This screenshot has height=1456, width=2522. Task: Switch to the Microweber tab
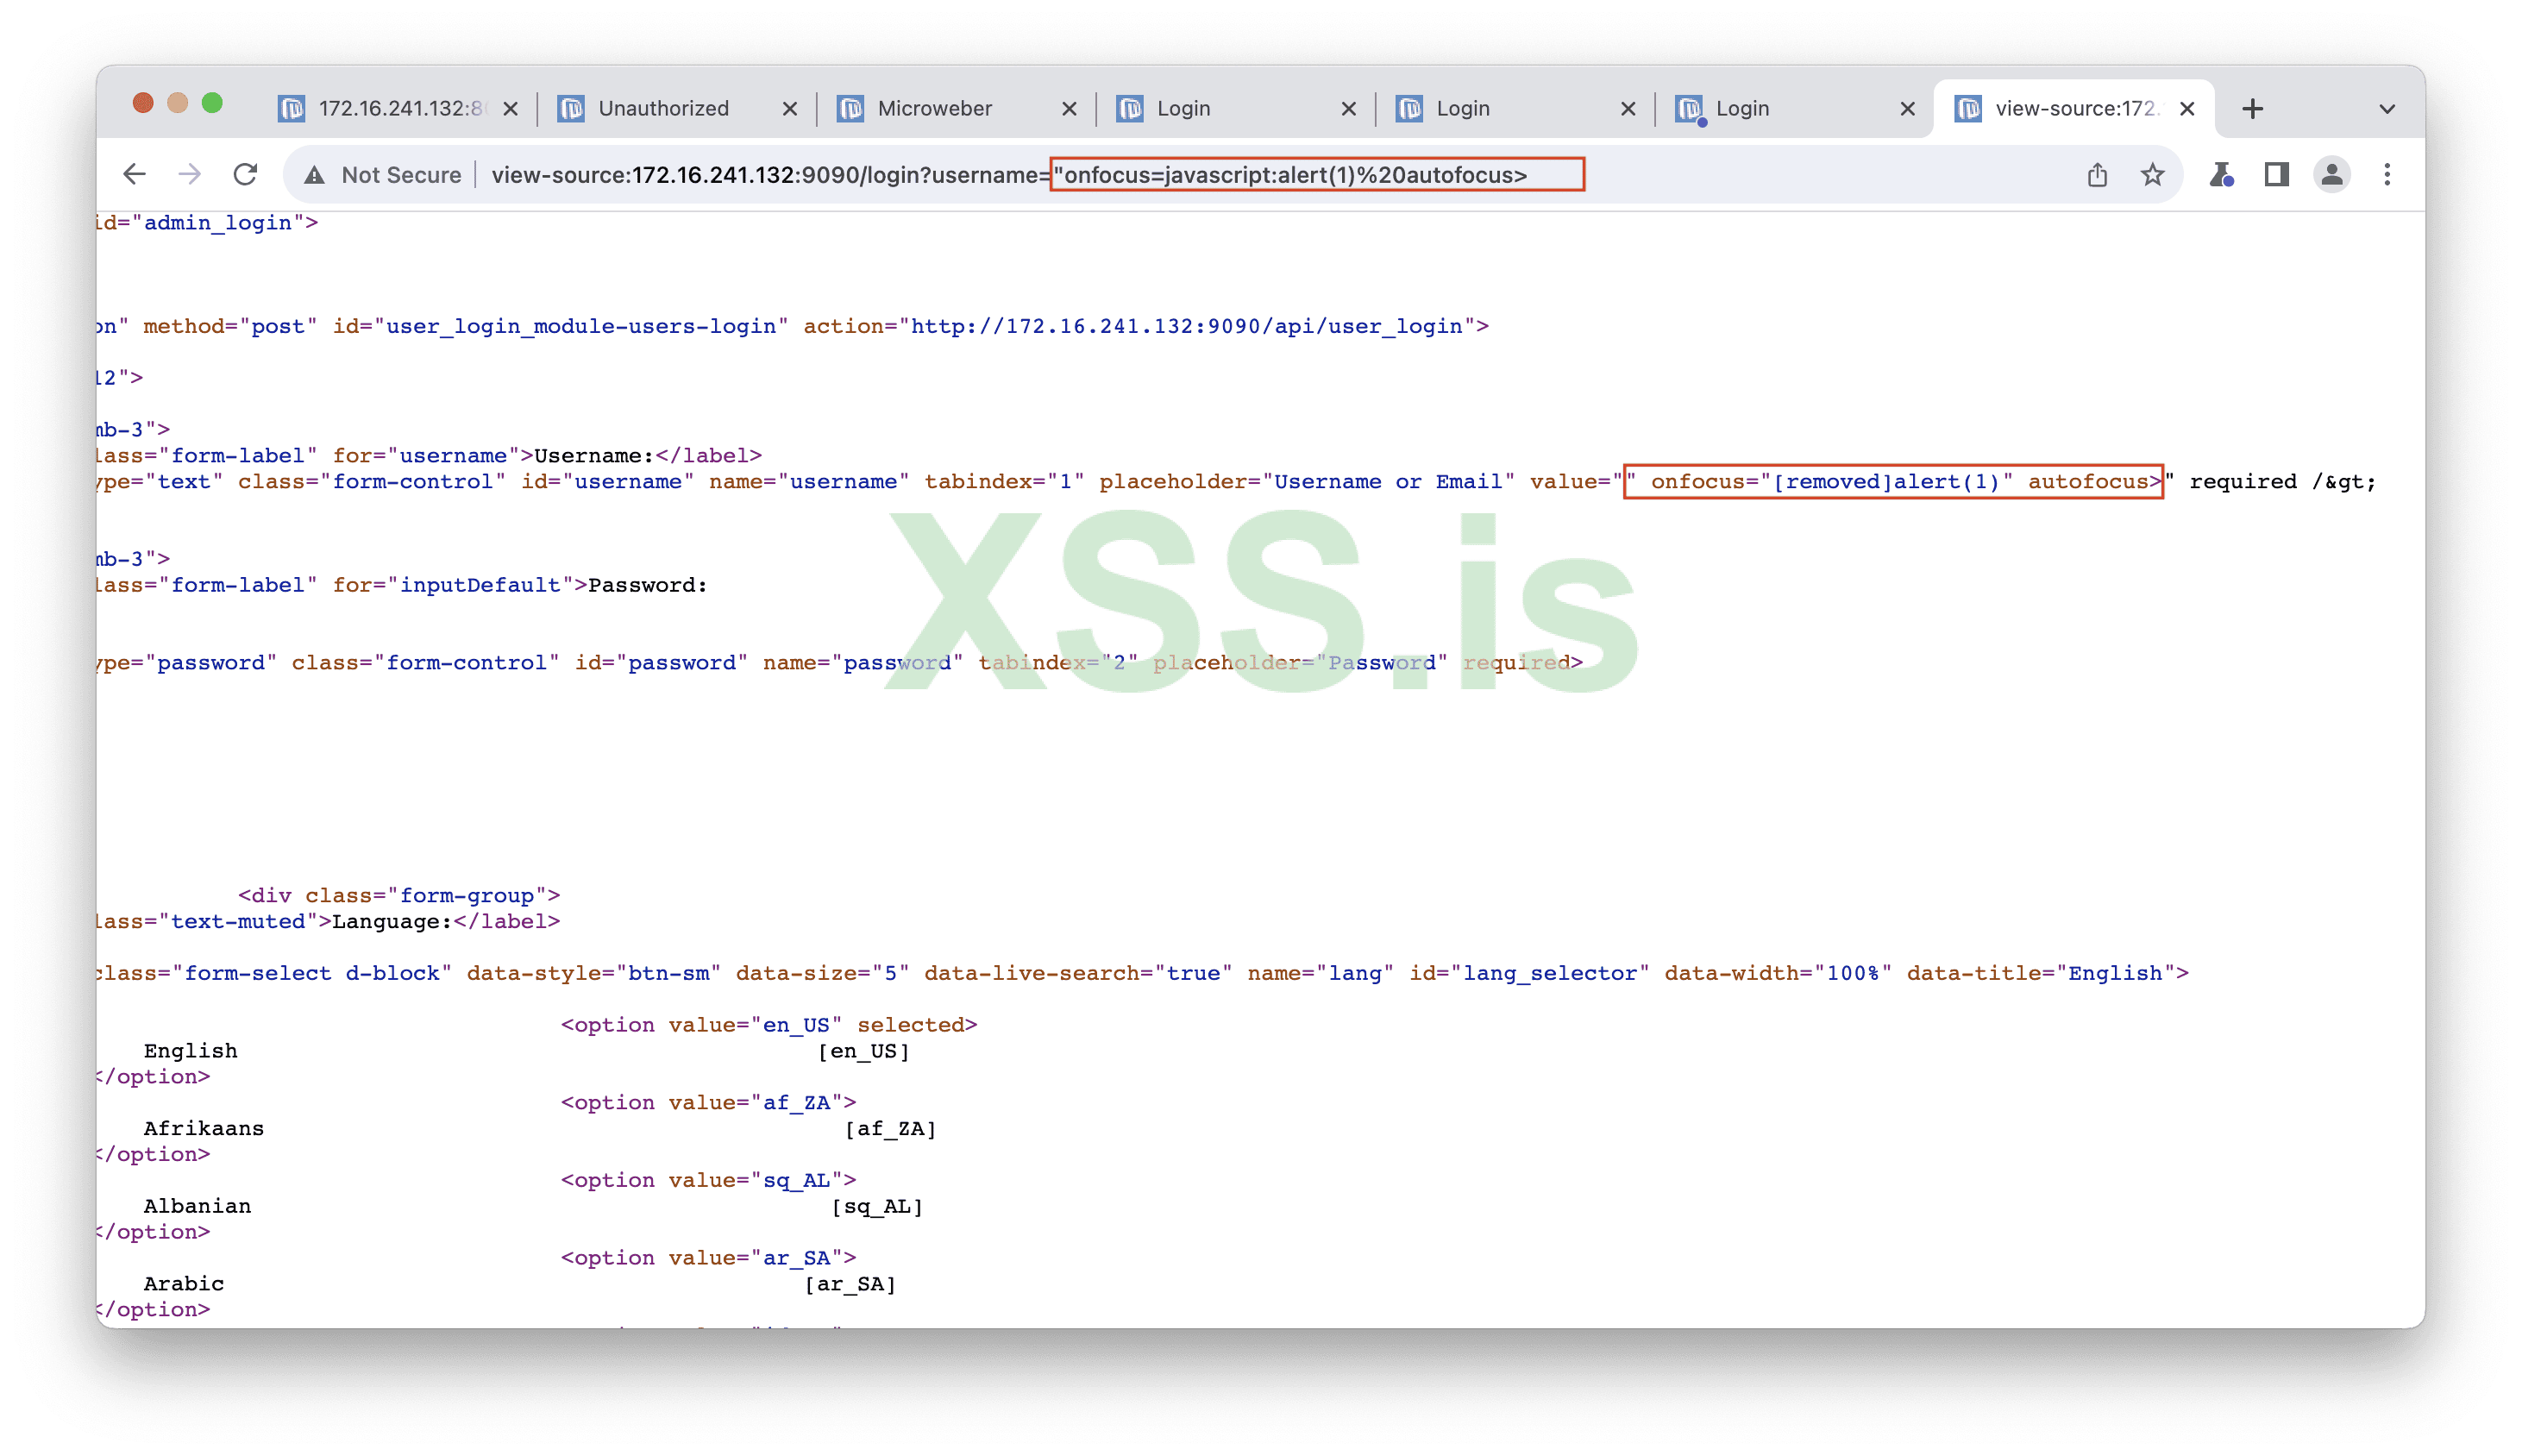(x=934, y=109)
